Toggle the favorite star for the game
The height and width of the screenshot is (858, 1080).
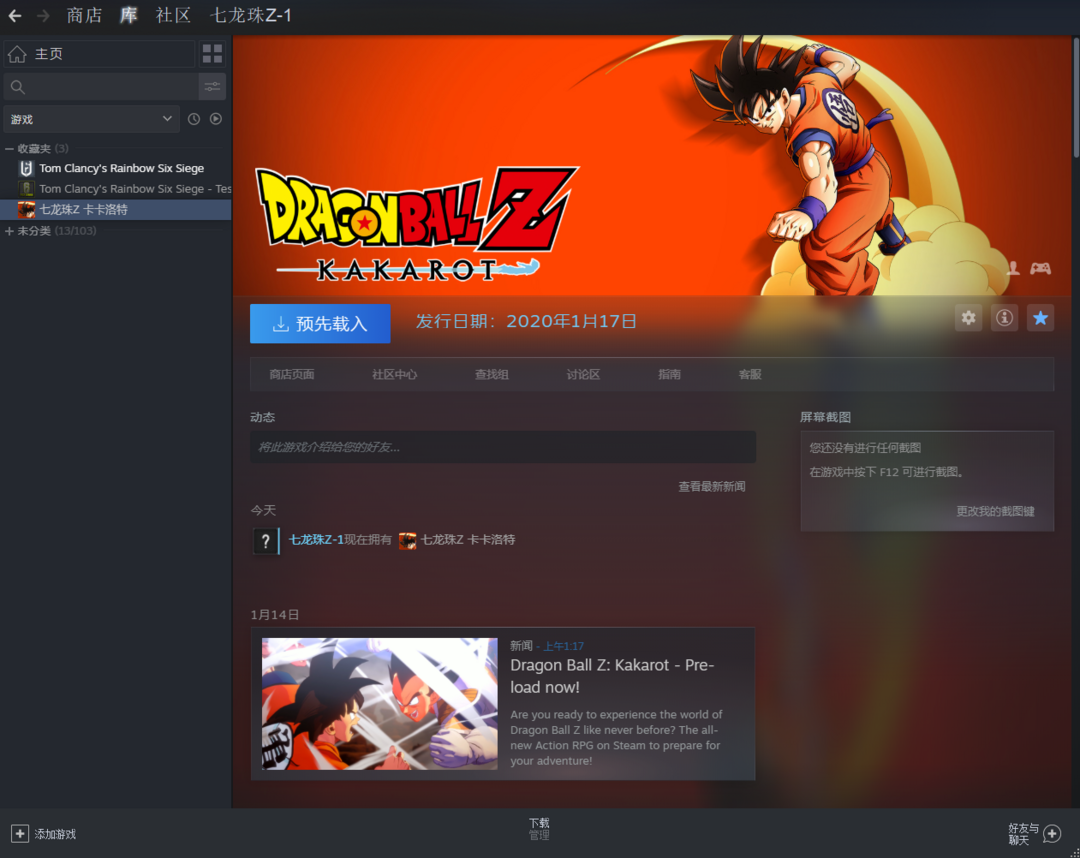pyautogui.click(x=1040, y=318)
